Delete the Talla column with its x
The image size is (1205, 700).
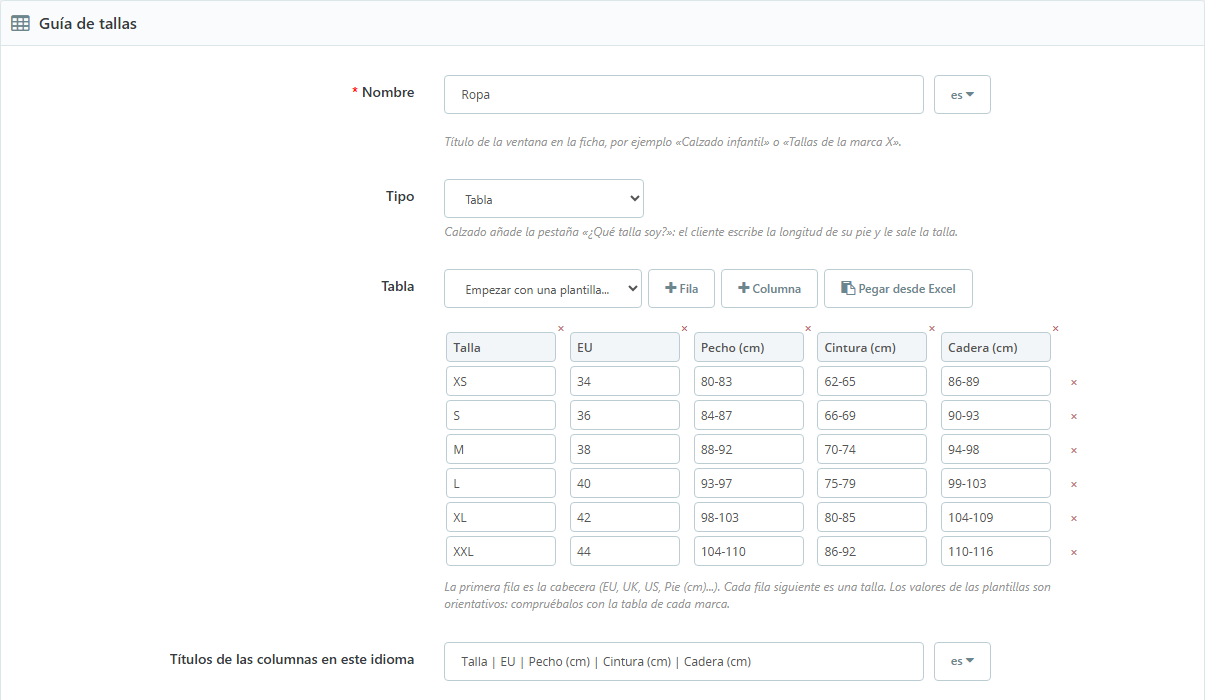(x=561, y=328)
